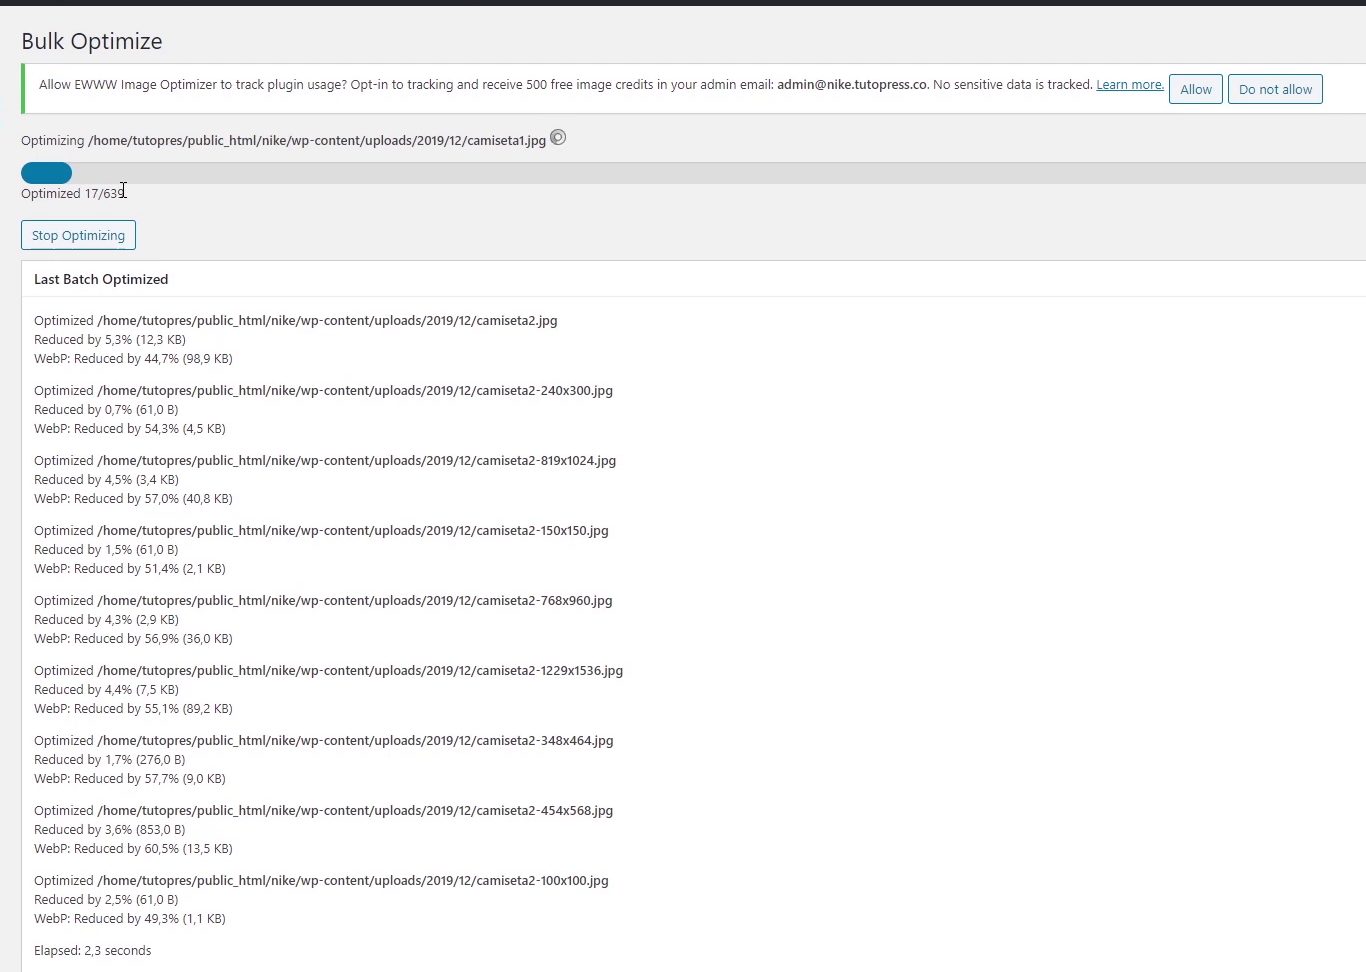Click the Bulk Optimize page heading
1366x972 pixels.
pyautogui.click(x=92, y=41)
